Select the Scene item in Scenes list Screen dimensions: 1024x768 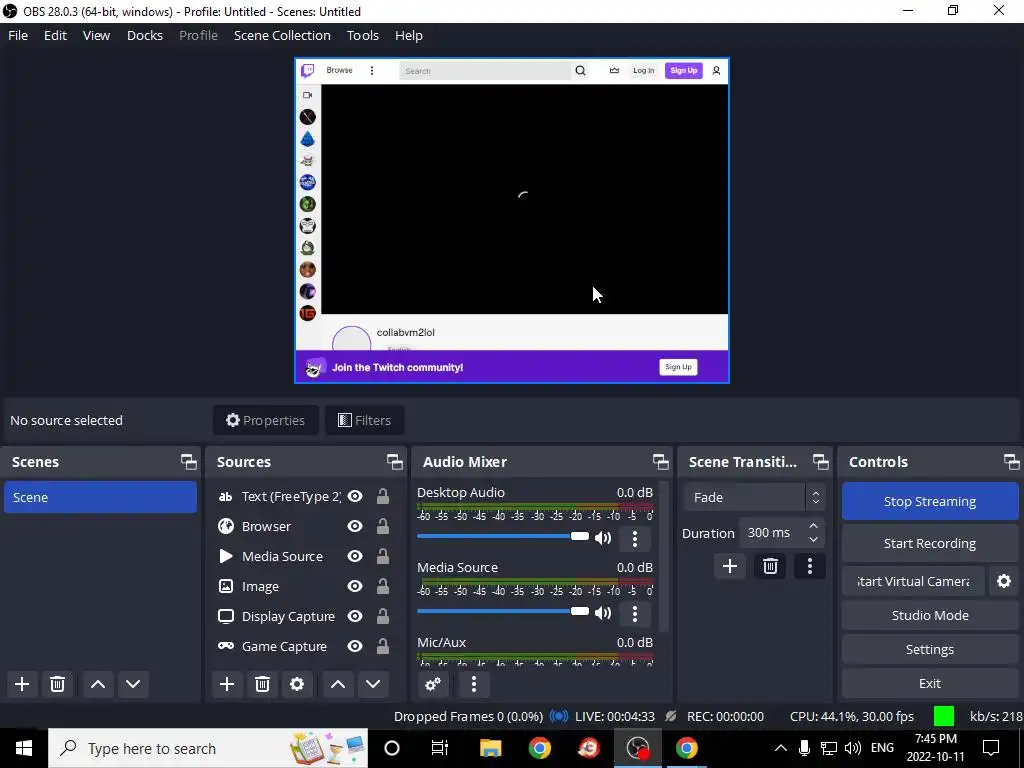pos(101,498)
